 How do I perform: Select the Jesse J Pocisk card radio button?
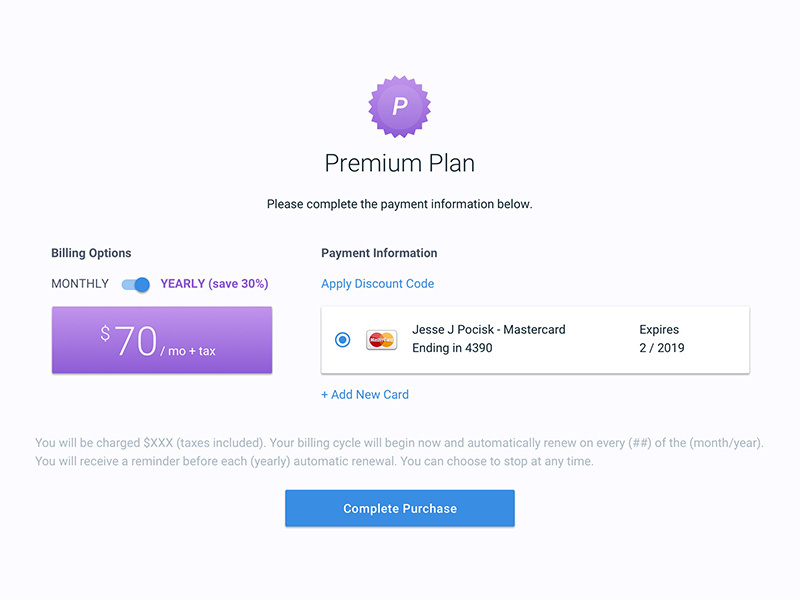(343, 340)
